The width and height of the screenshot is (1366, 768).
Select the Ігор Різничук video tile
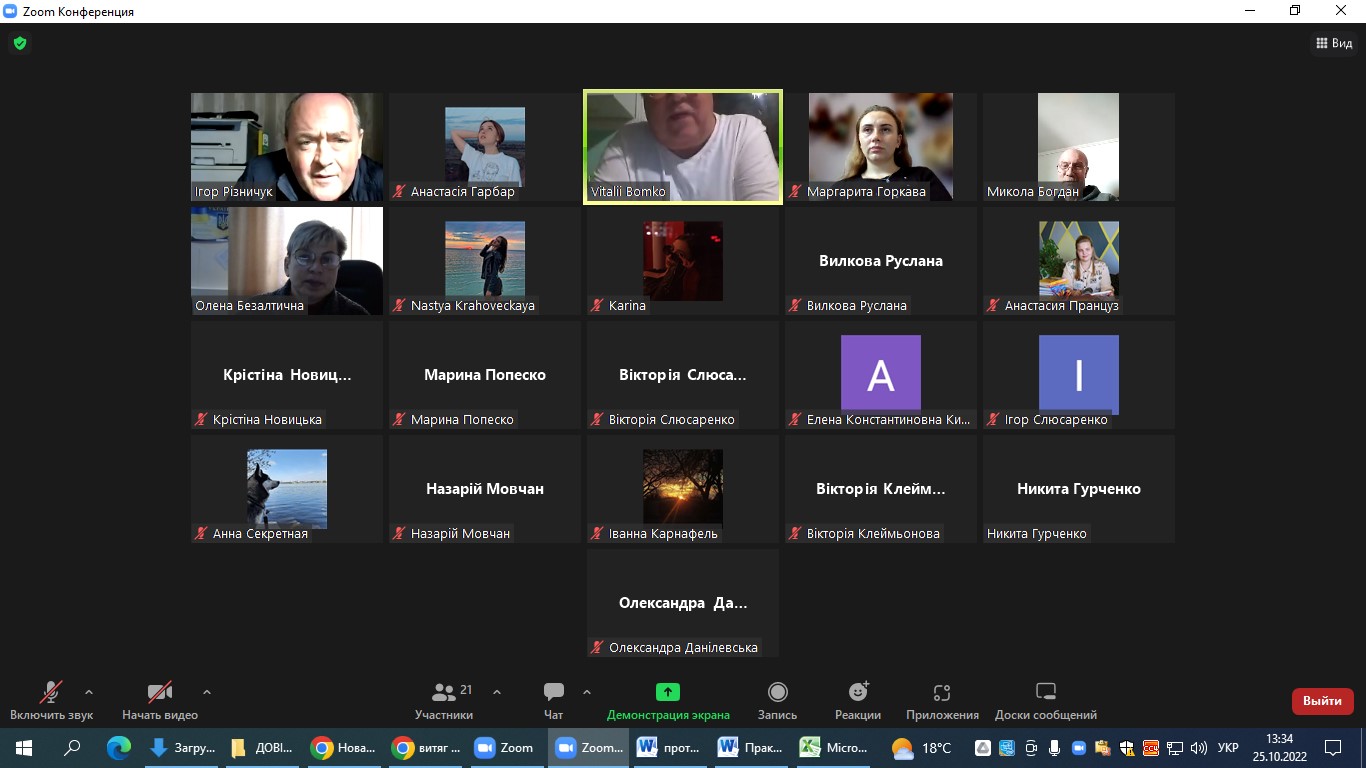click(287, 147)
